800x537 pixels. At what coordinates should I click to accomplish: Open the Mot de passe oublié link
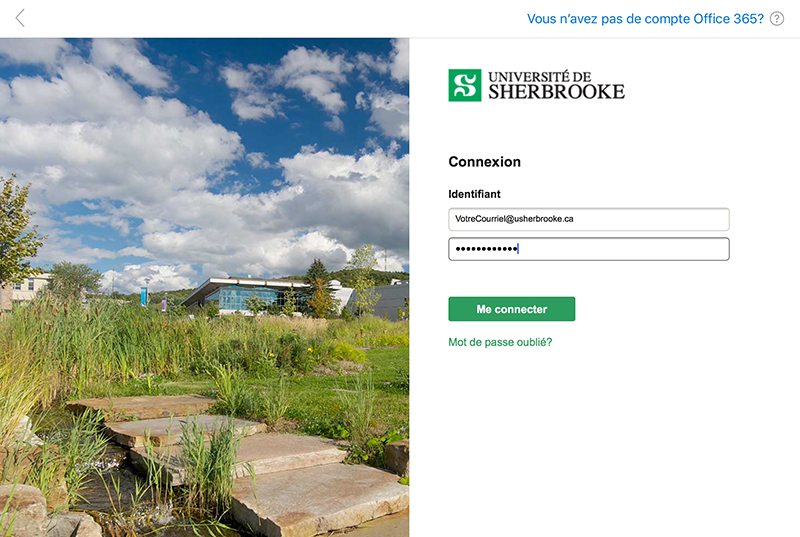500,342
